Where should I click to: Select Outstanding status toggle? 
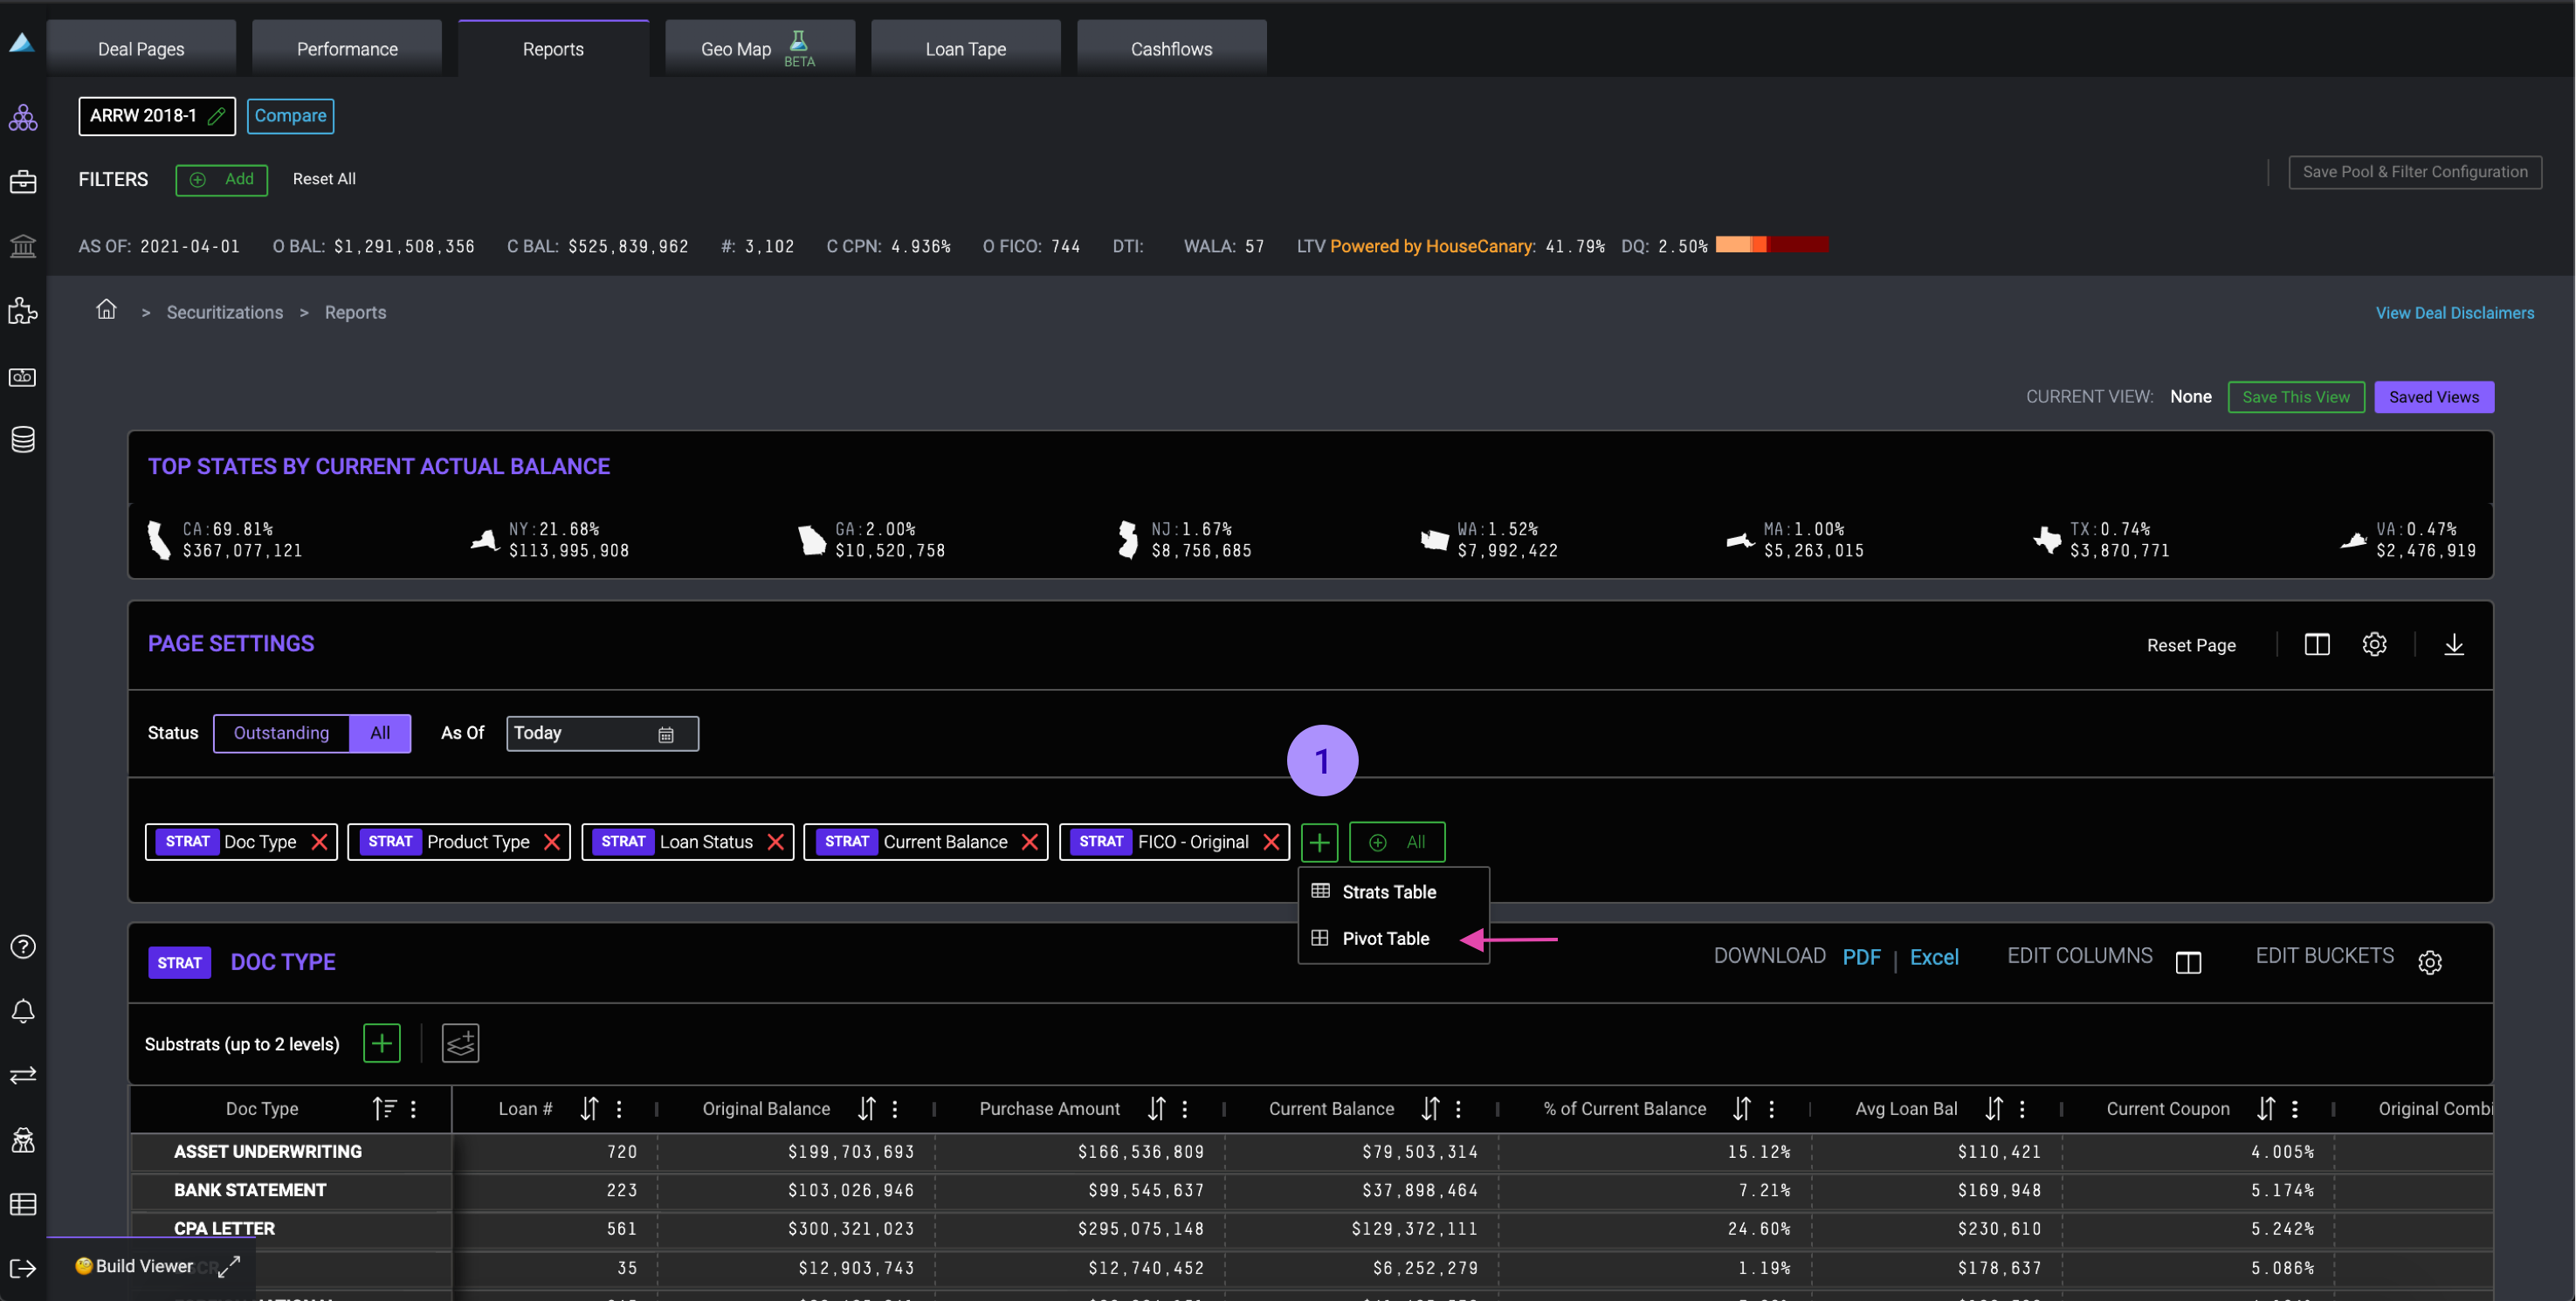pyautogui.click(x=281, y=733)
